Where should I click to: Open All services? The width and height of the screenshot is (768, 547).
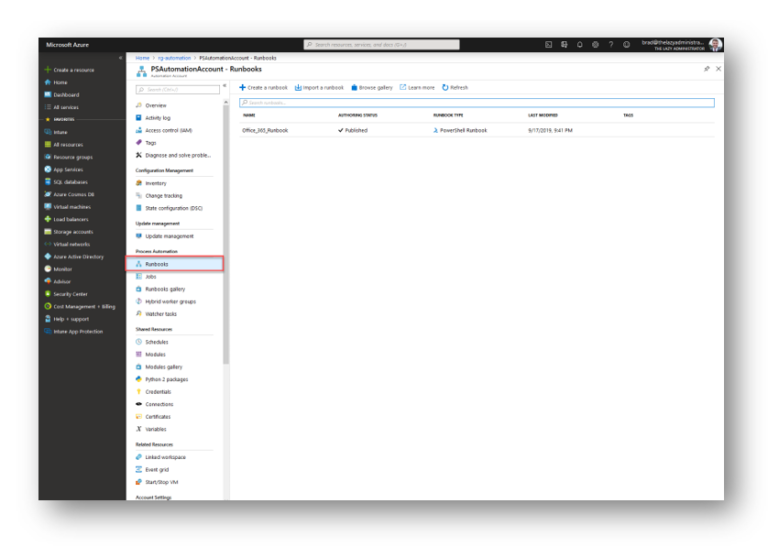pos(62,107)
